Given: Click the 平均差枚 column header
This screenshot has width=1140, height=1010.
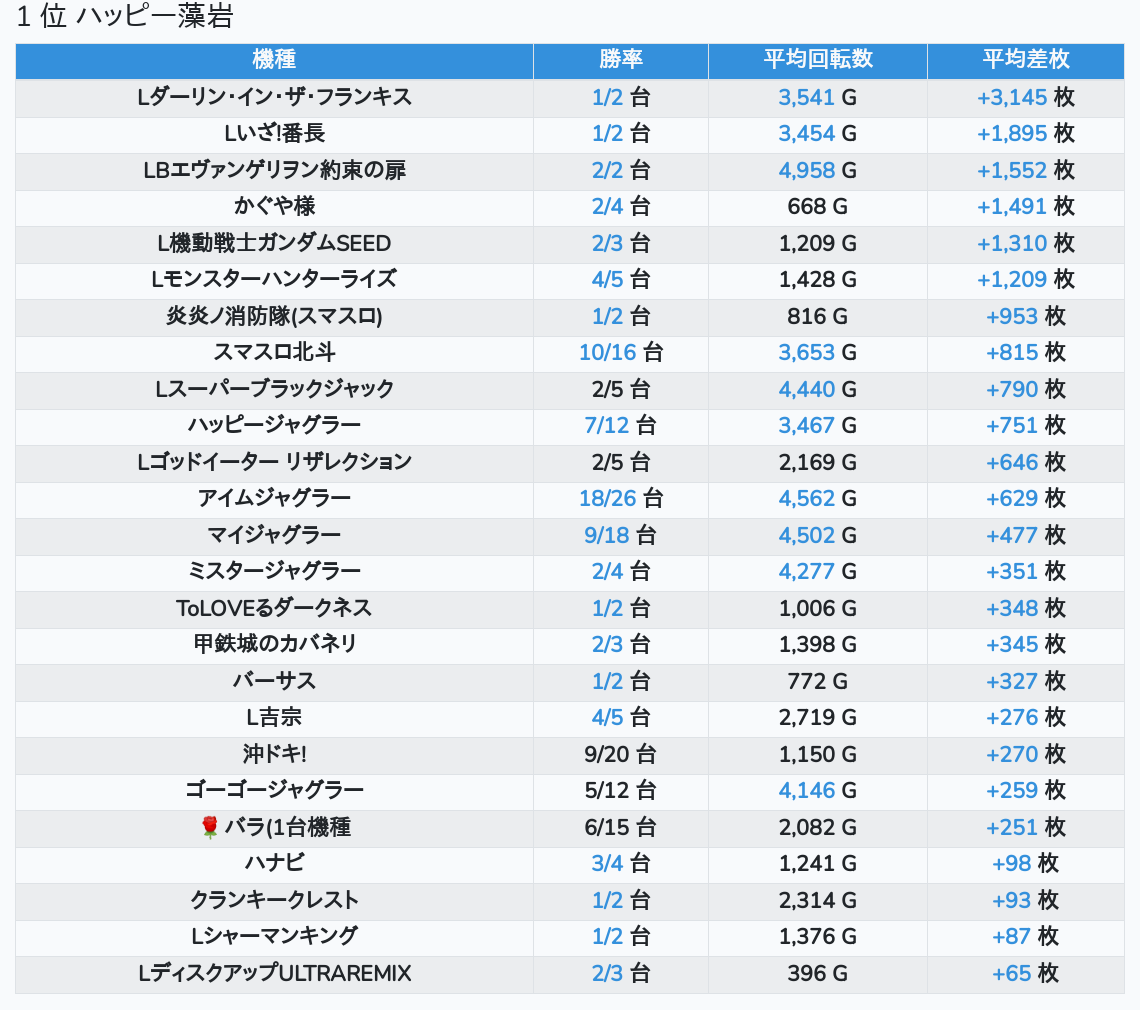Looking at the screenshot, I should pos(1026,60).
